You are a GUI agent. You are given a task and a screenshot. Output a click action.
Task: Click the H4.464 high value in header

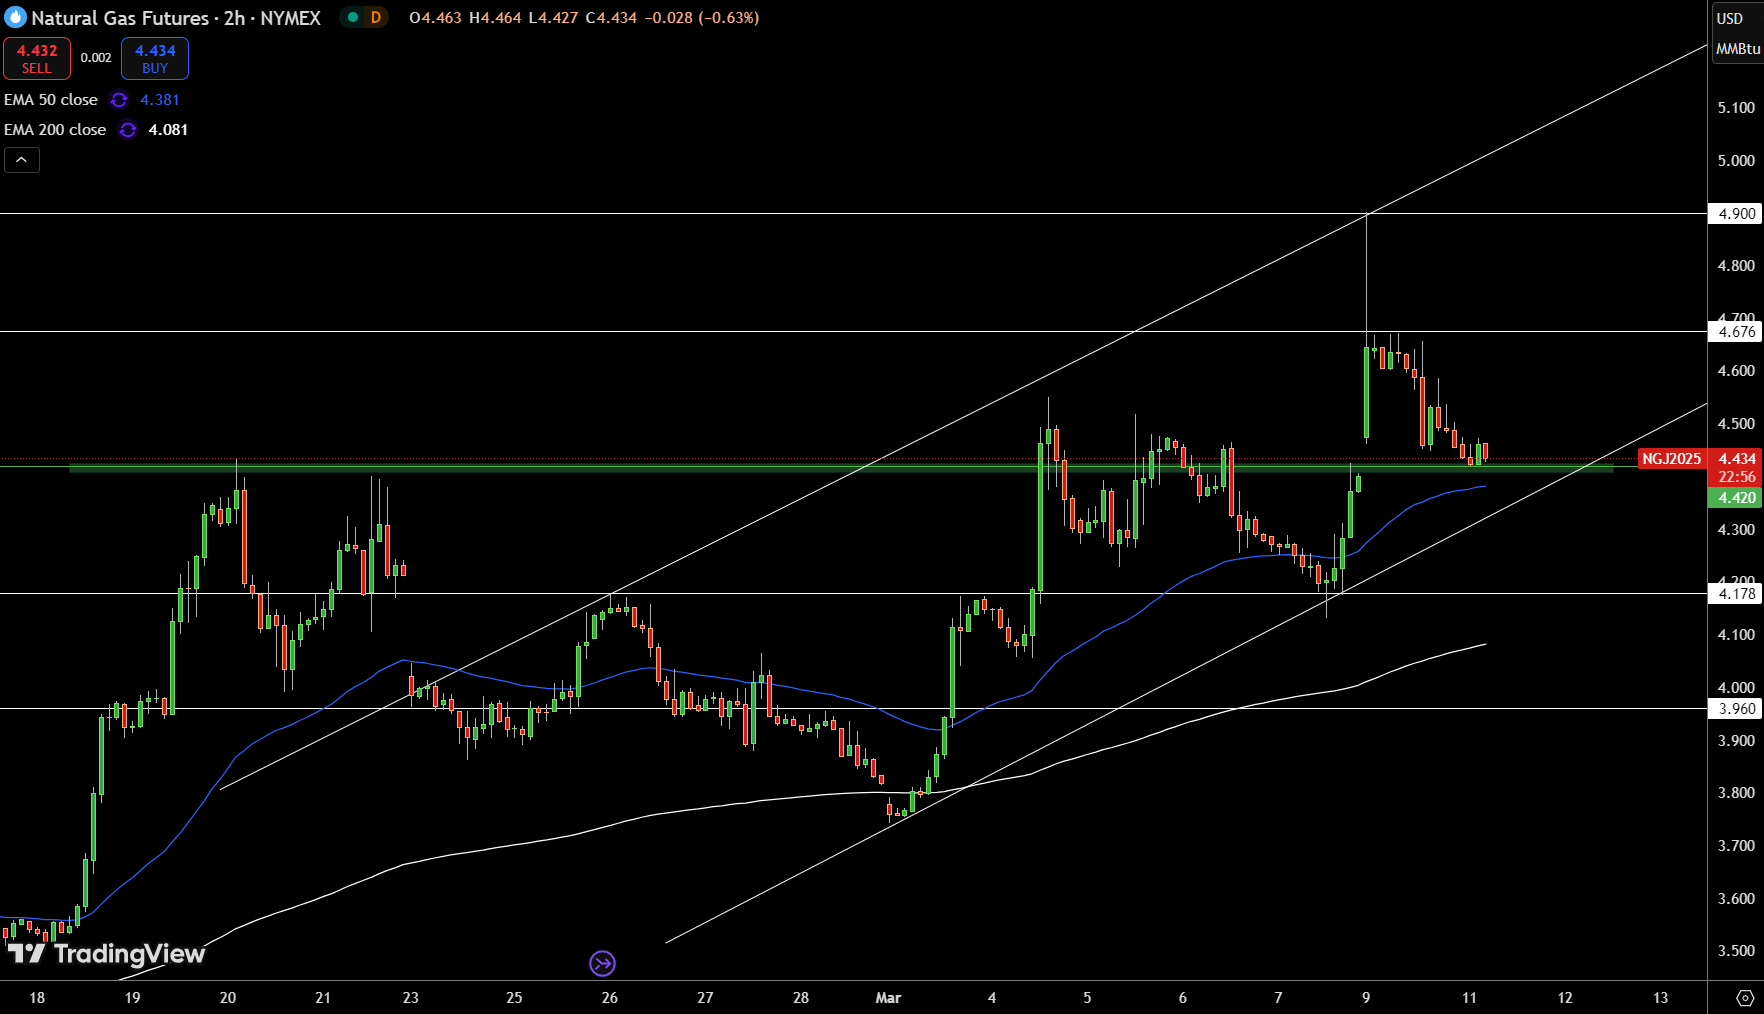tap(495, 18)
